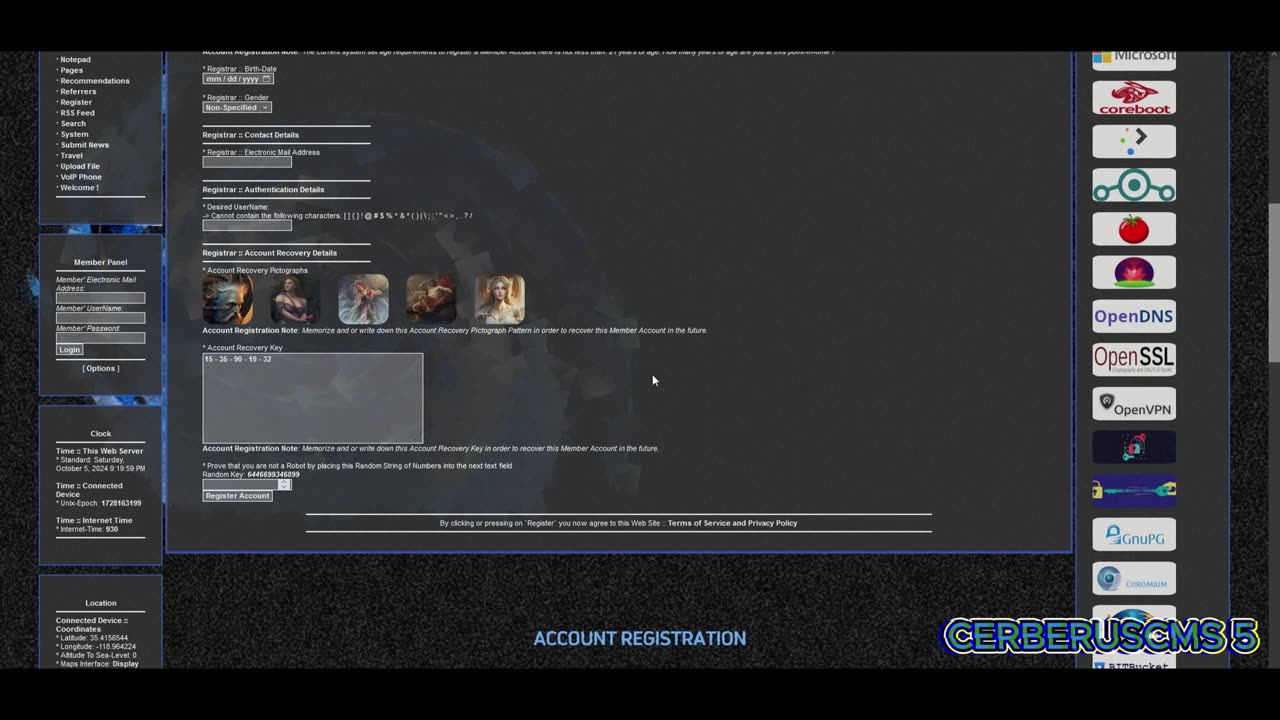1280x720 pixels.
Task: Click the dark padlock logo below OpenVPN
Action: pyautogui.click(x=1134, y=447)
